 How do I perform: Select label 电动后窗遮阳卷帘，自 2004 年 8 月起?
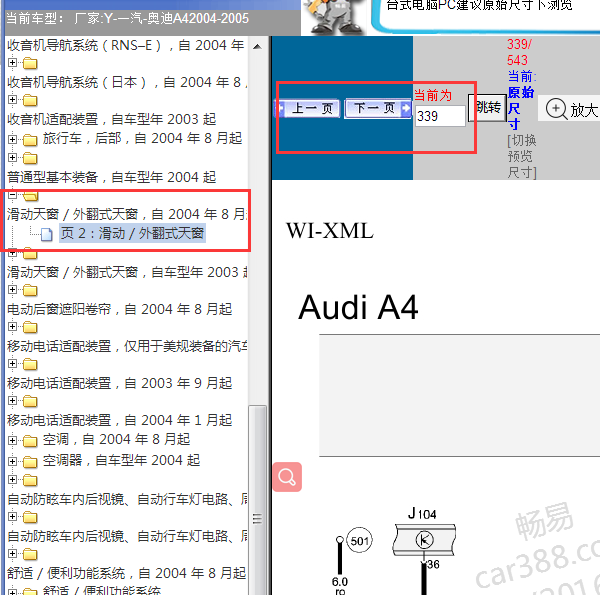coord(119,309)
